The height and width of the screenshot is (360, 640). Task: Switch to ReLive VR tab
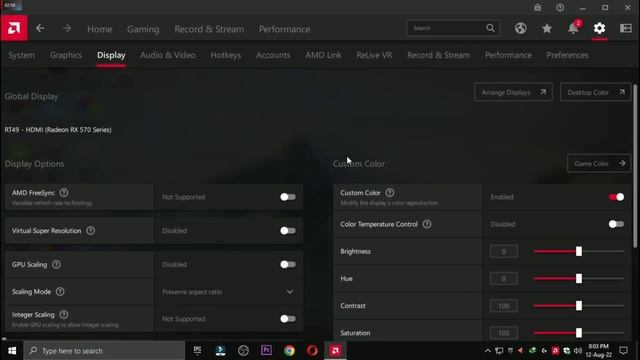coord(374,55)
